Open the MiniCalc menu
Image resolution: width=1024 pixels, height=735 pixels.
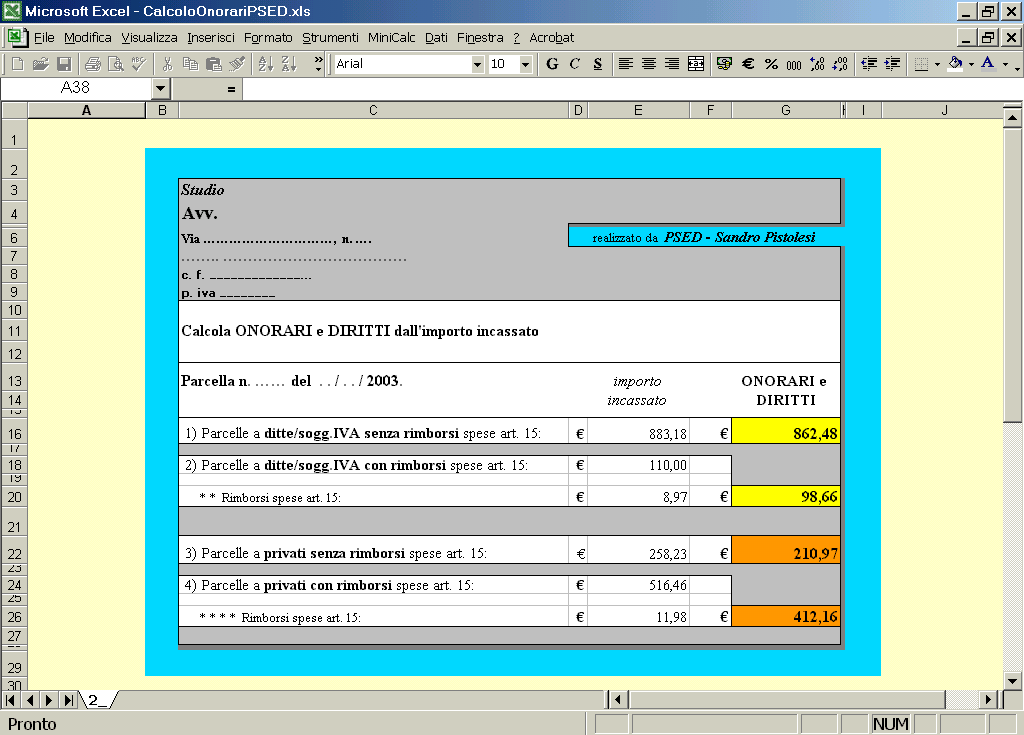coord(391,38)
